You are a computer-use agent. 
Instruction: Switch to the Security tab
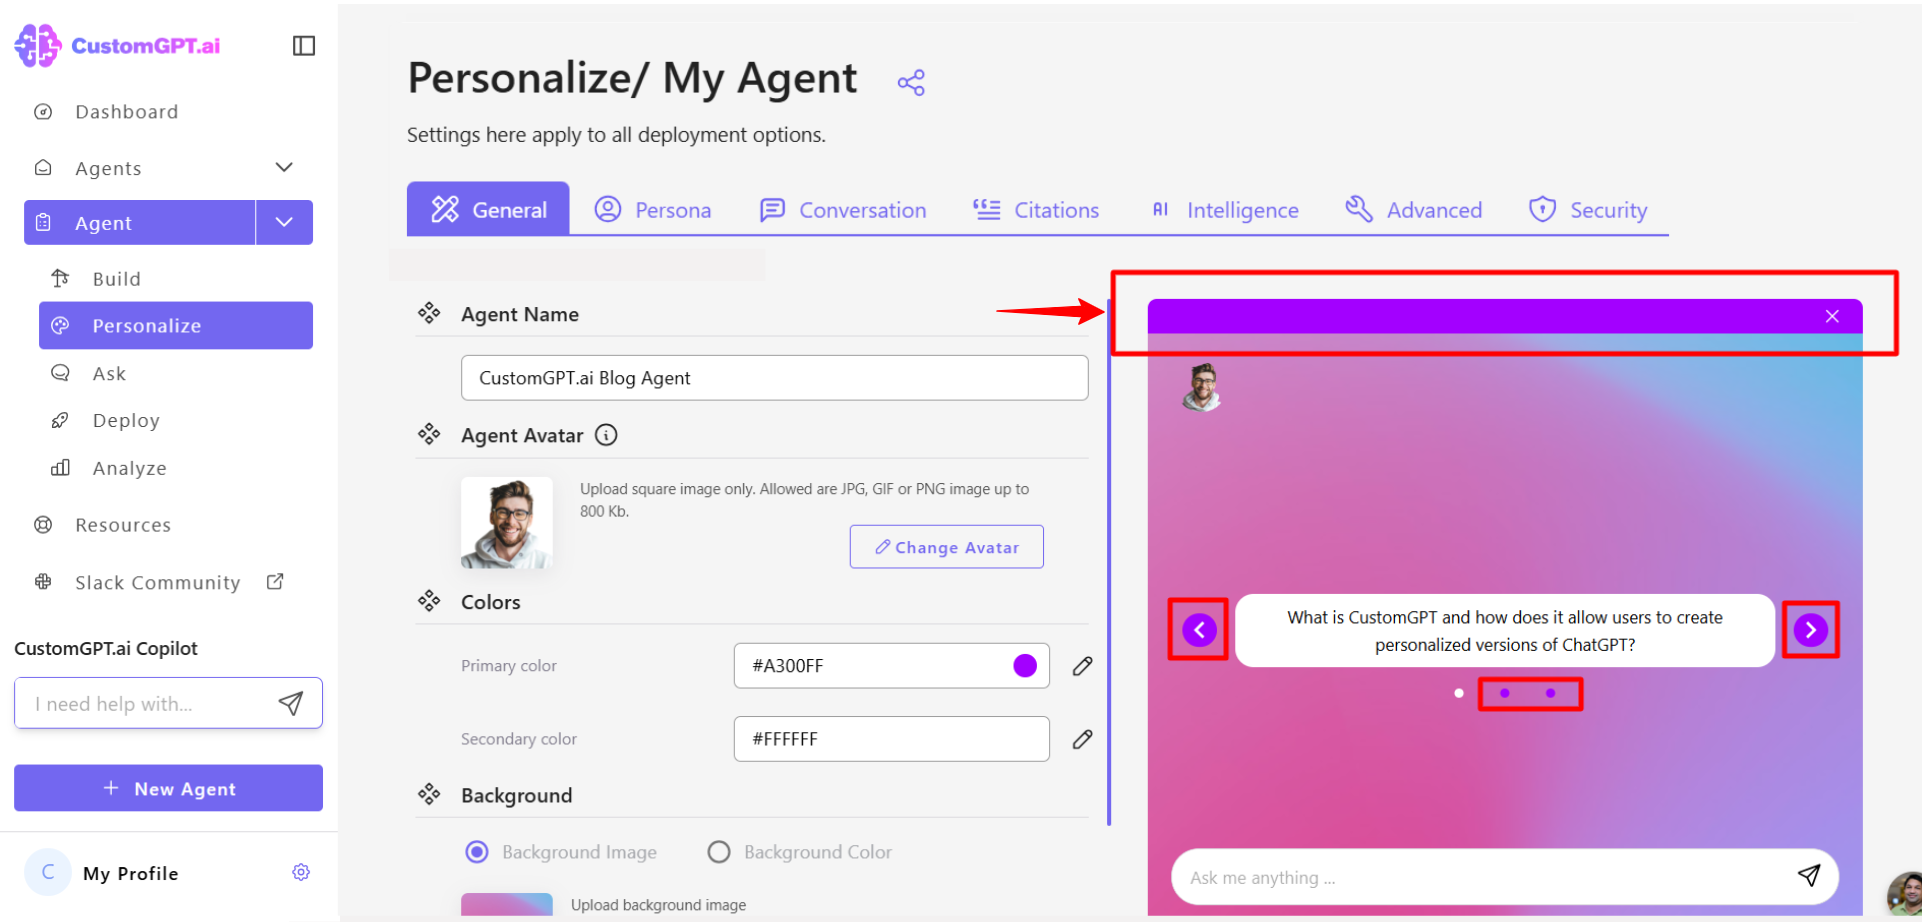(1588, 210)
